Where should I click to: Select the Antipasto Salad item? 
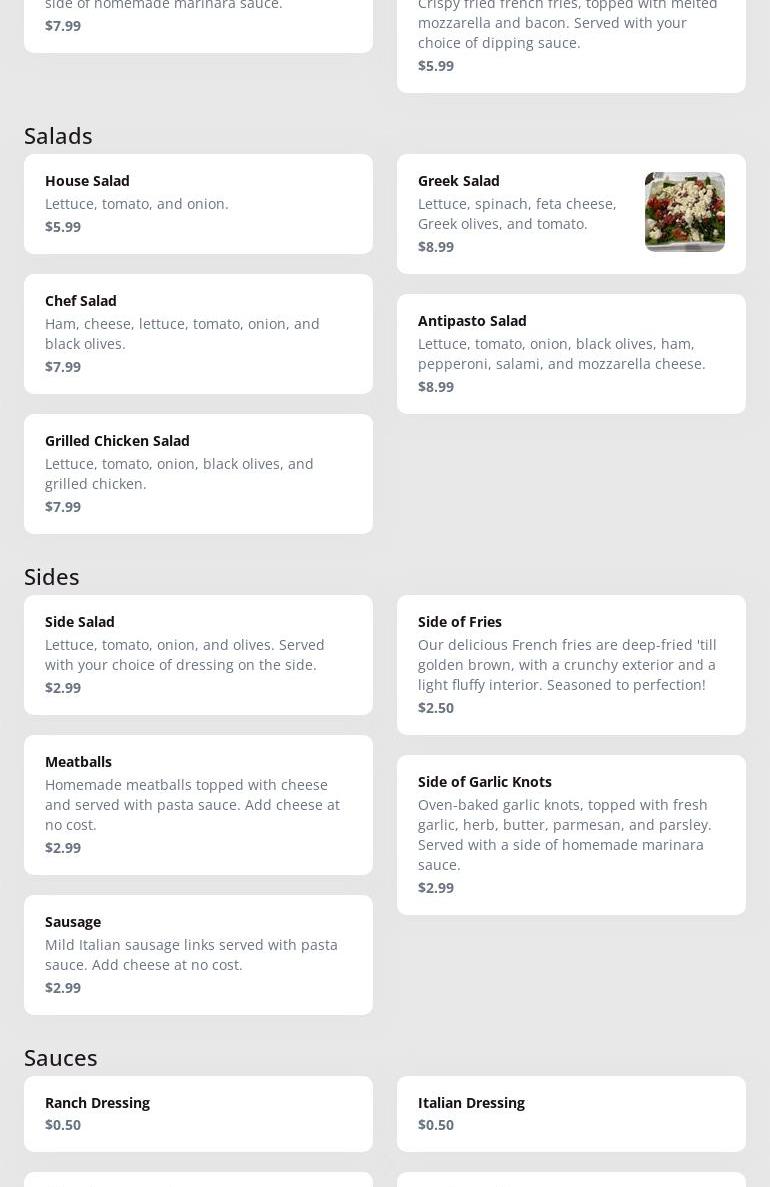570,354
